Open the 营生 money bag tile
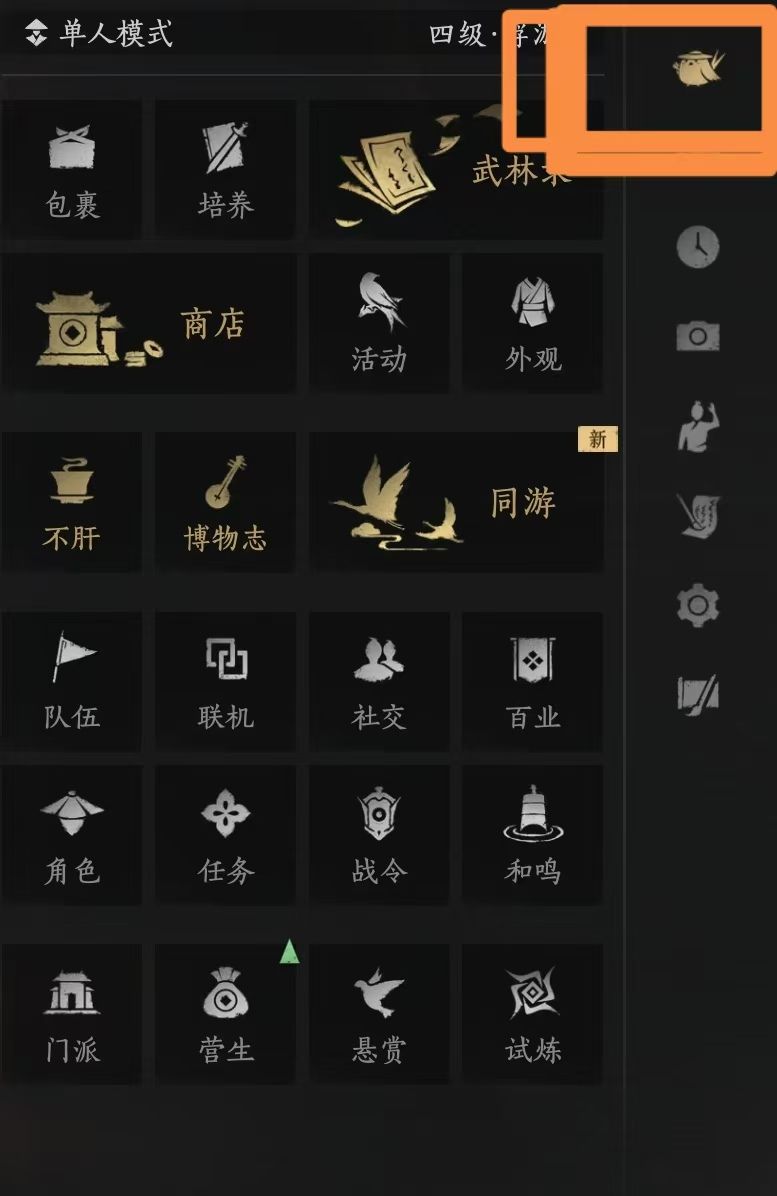777x1196 pixels. click(x=226, y=1014)
